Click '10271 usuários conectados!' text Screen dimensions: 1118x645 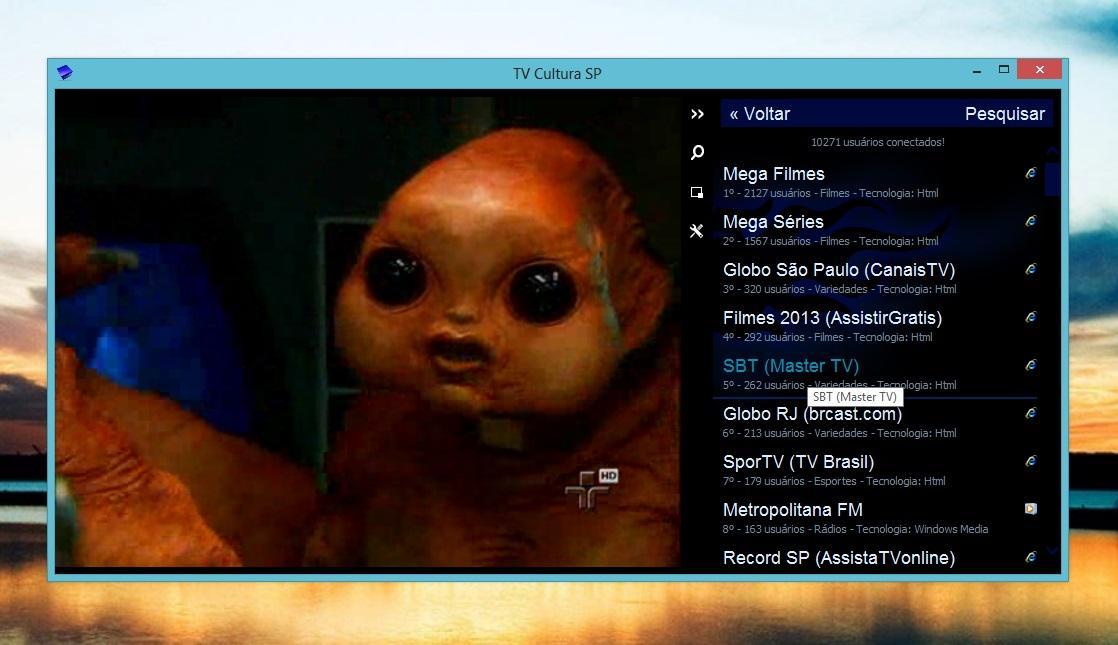[x=878, y=143]
